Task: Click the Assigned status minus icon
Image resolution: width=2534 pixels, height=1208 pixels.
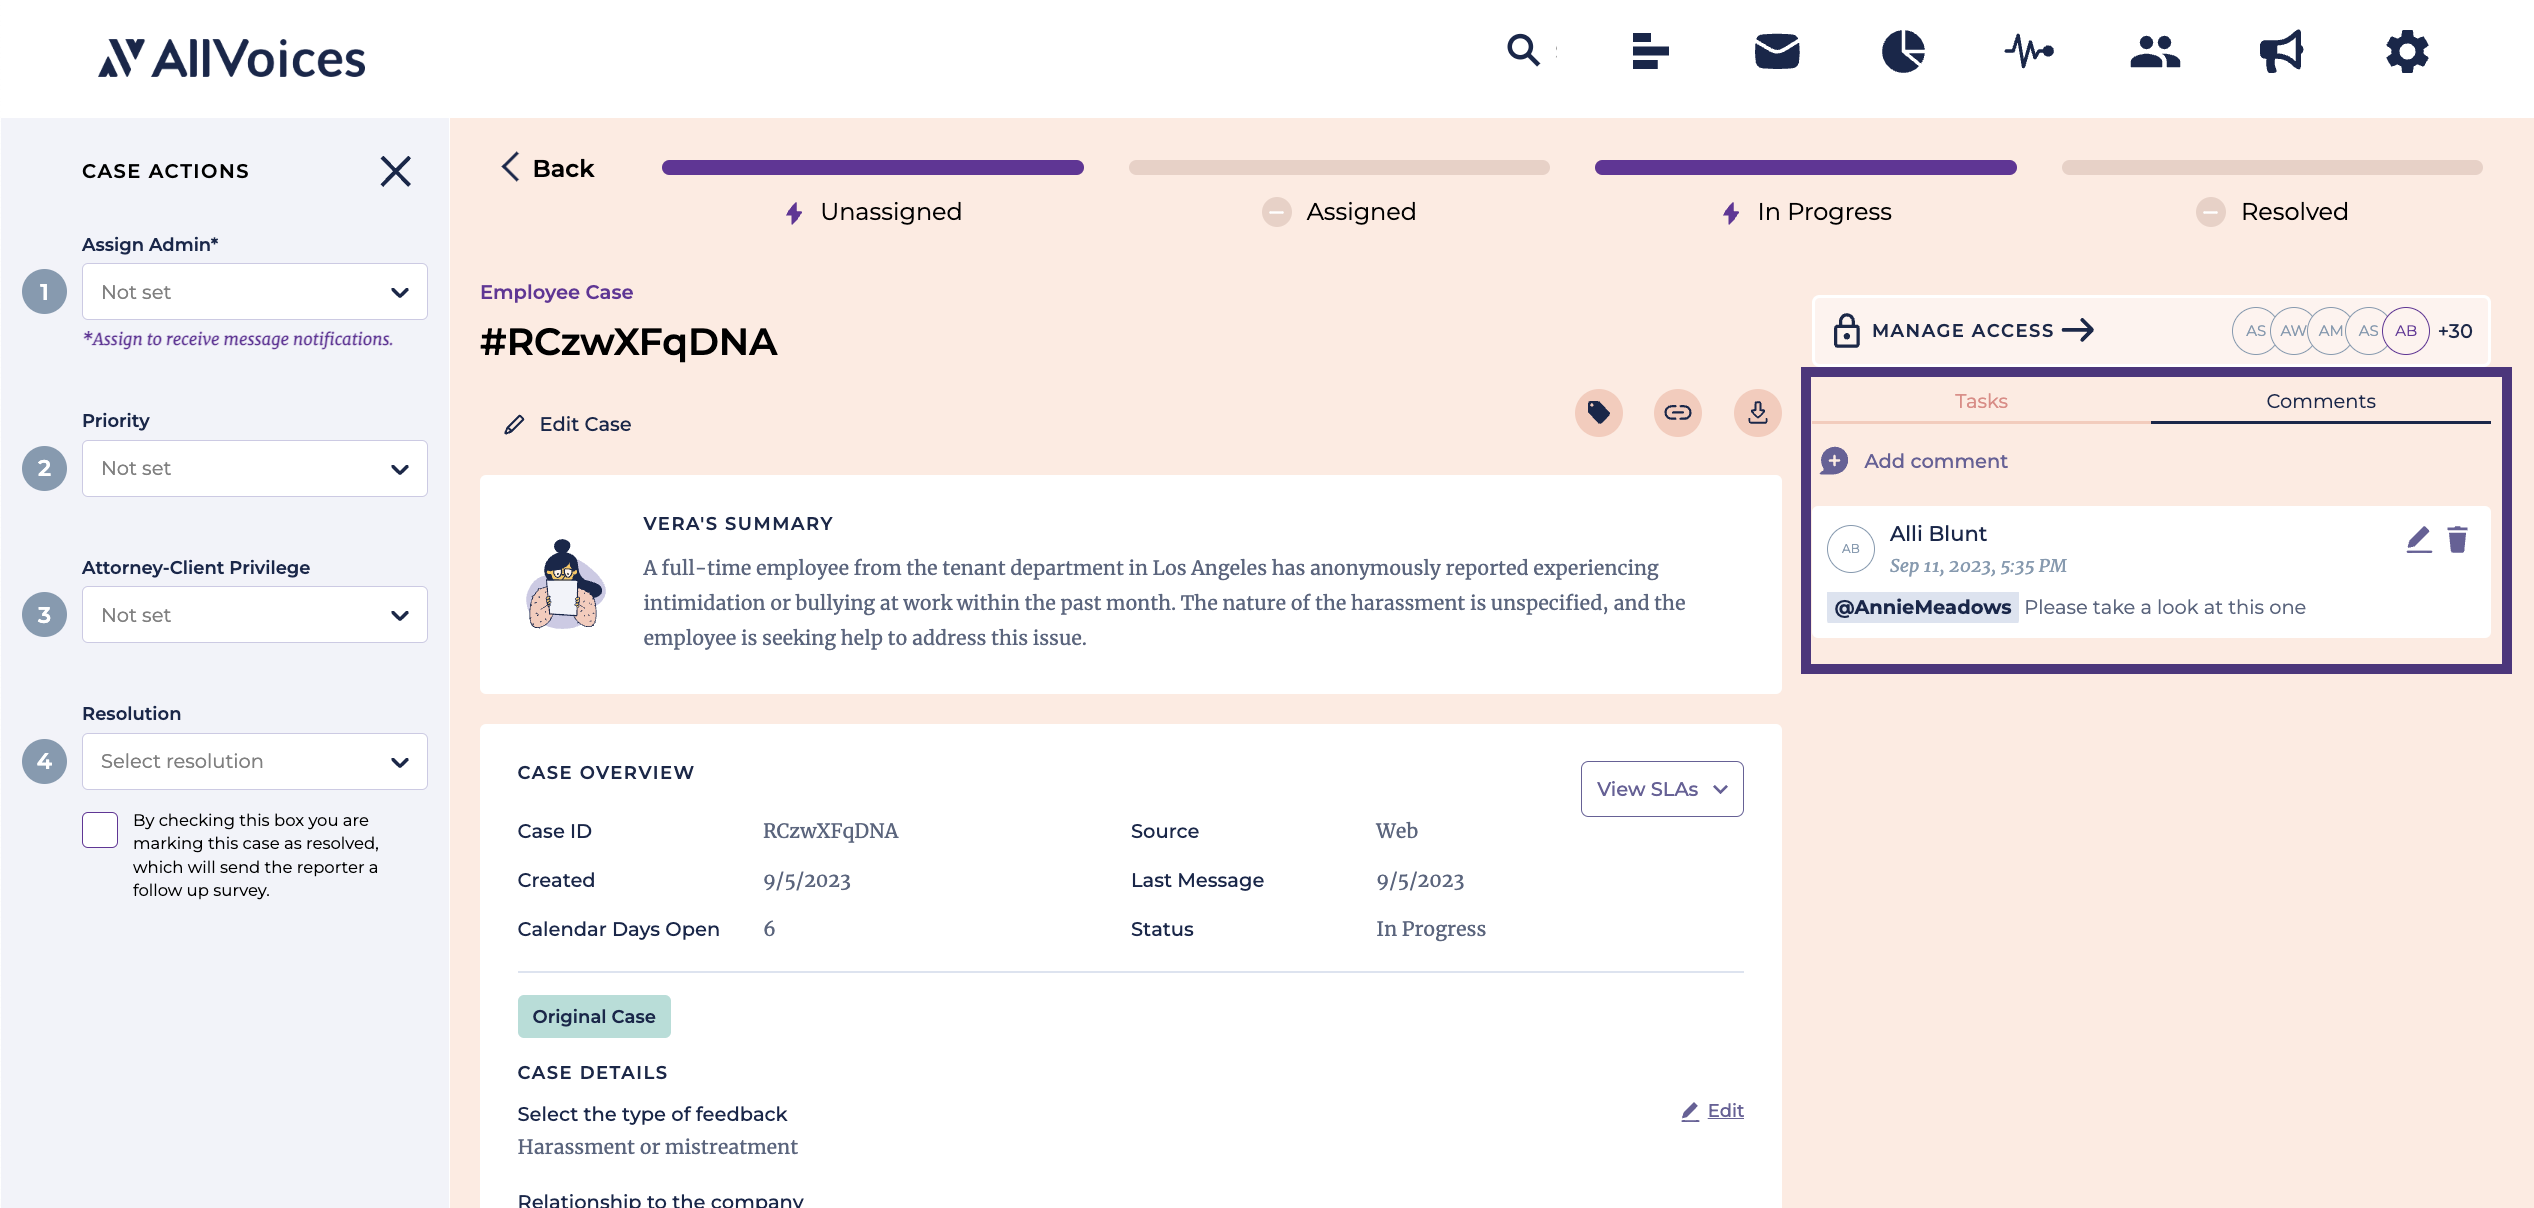Action: click(x=1276, y=212)
